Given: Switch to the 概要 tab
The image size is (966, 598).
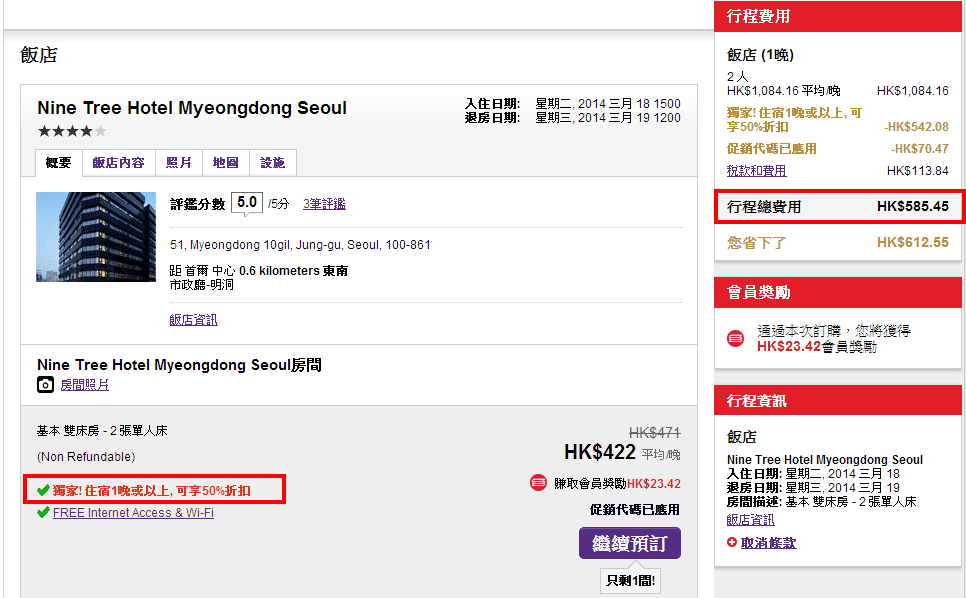Looking at the screenshot, I should point(59,163).
